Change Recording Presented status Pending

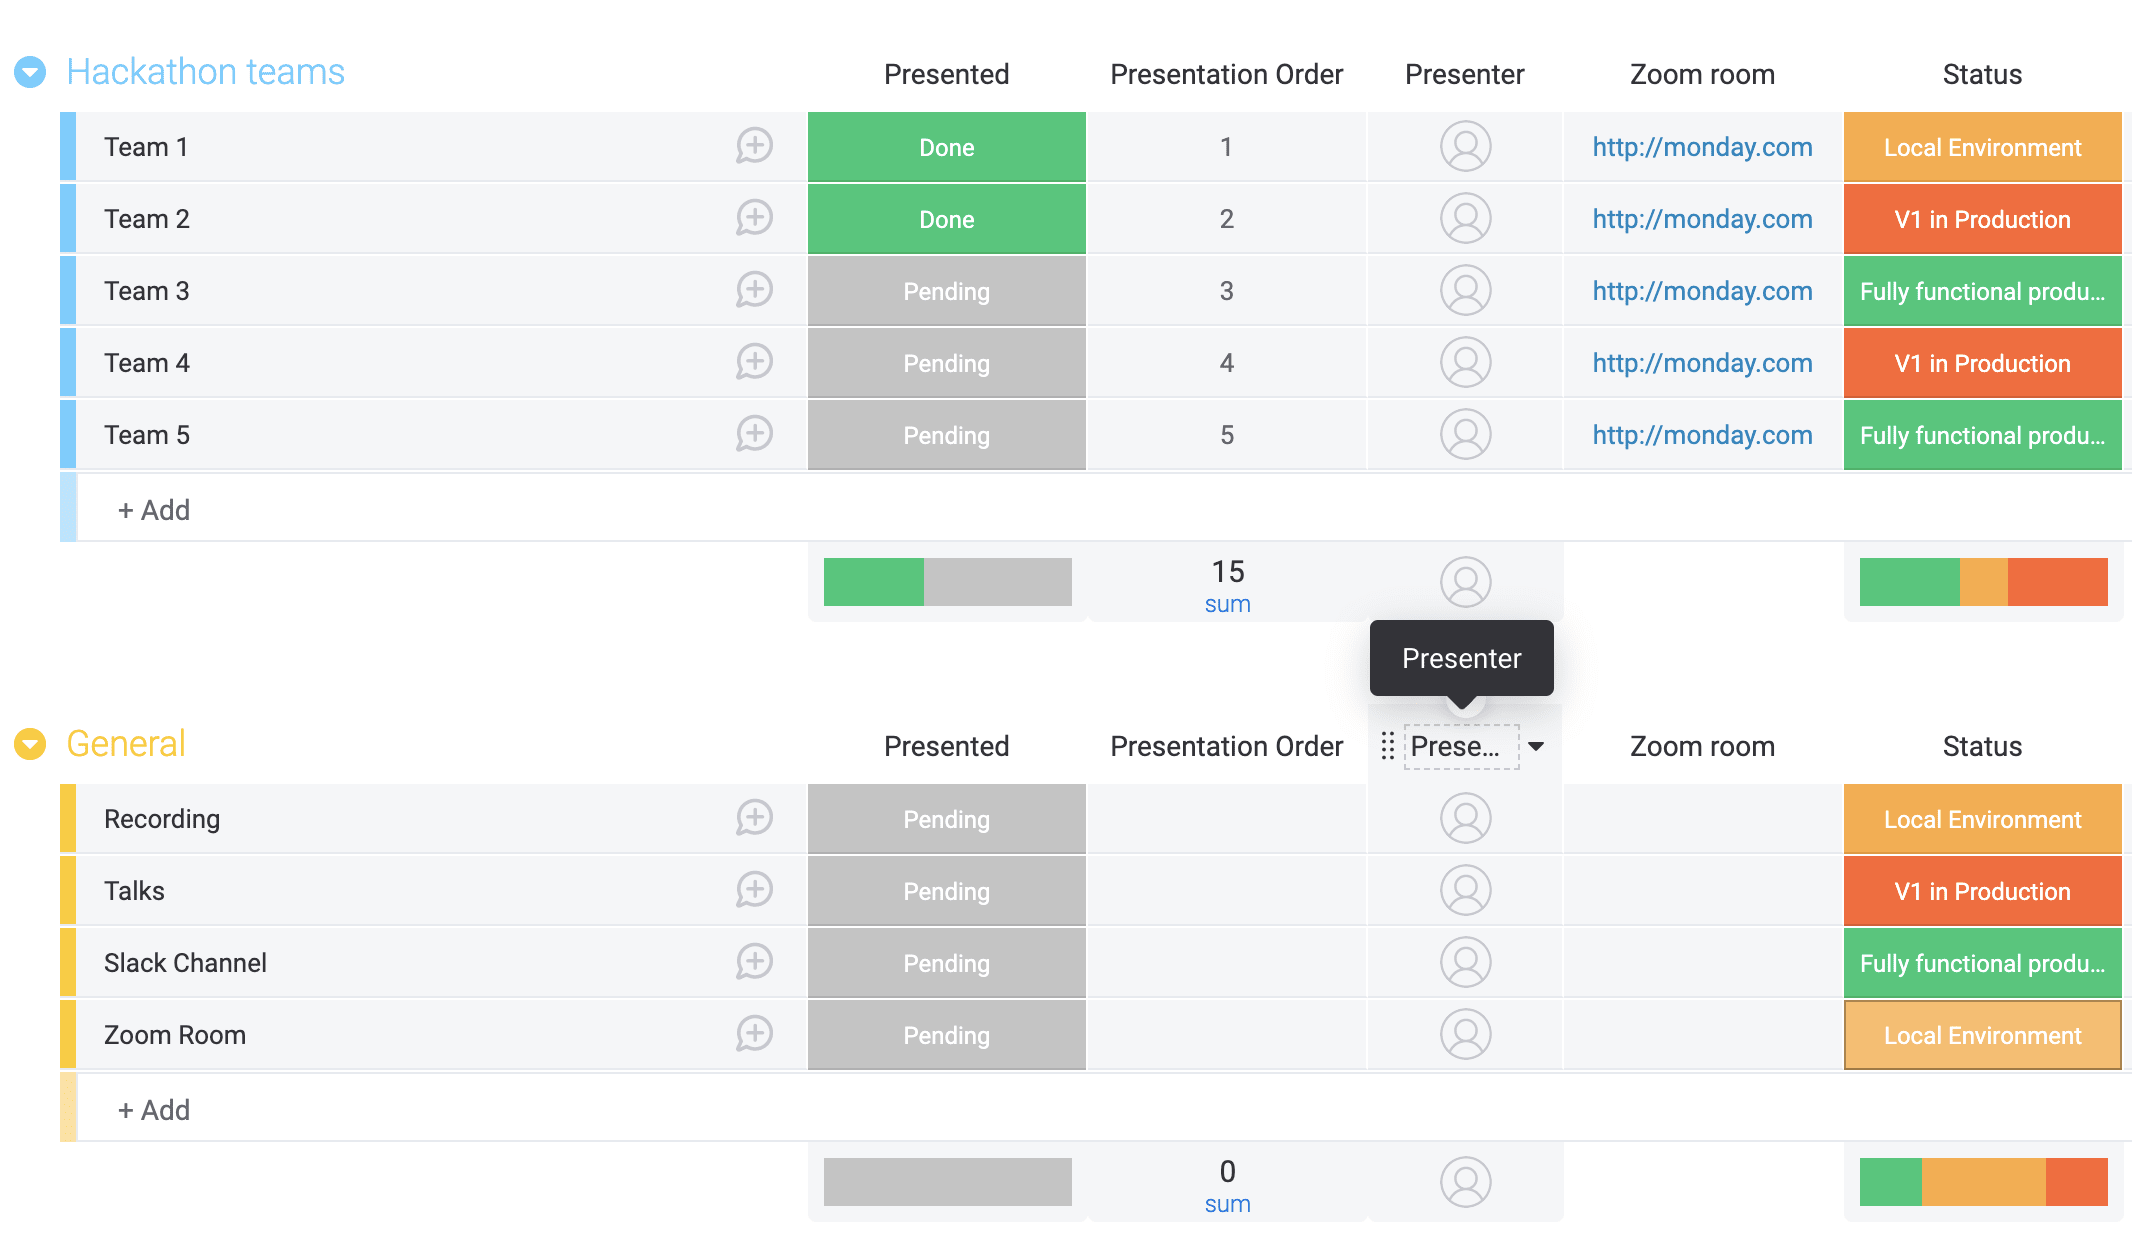[946, 819]
